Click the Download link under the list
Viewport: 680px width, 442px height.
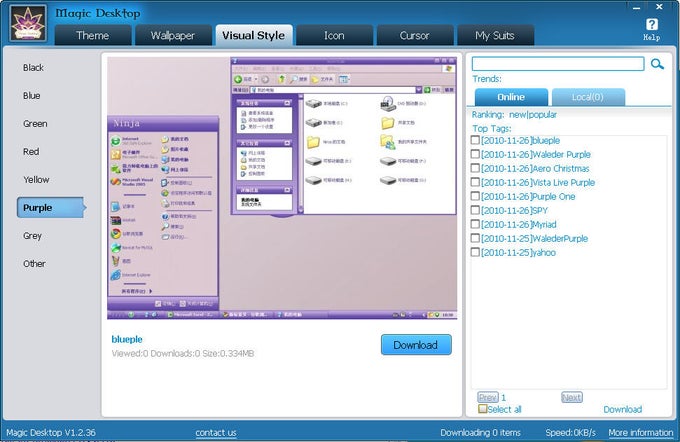tap(622, 409)
